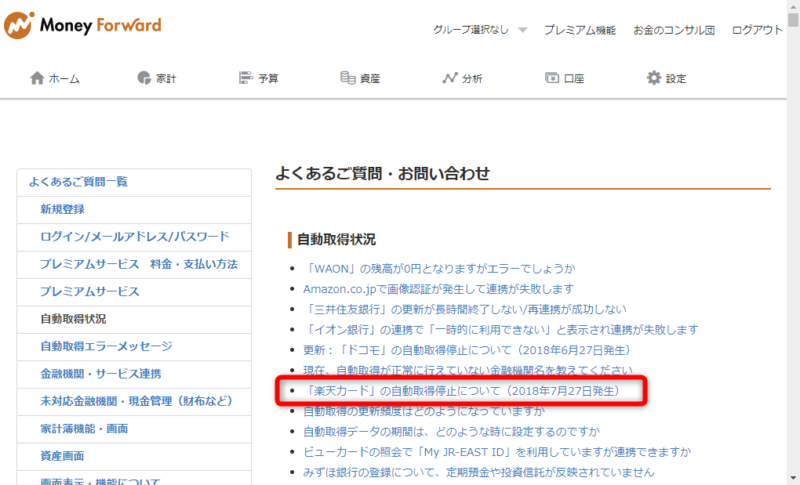Open the 楽天カード 自動取得停止 article link
800x485 pixels.
pyautogui.click(x=461, y=390)
